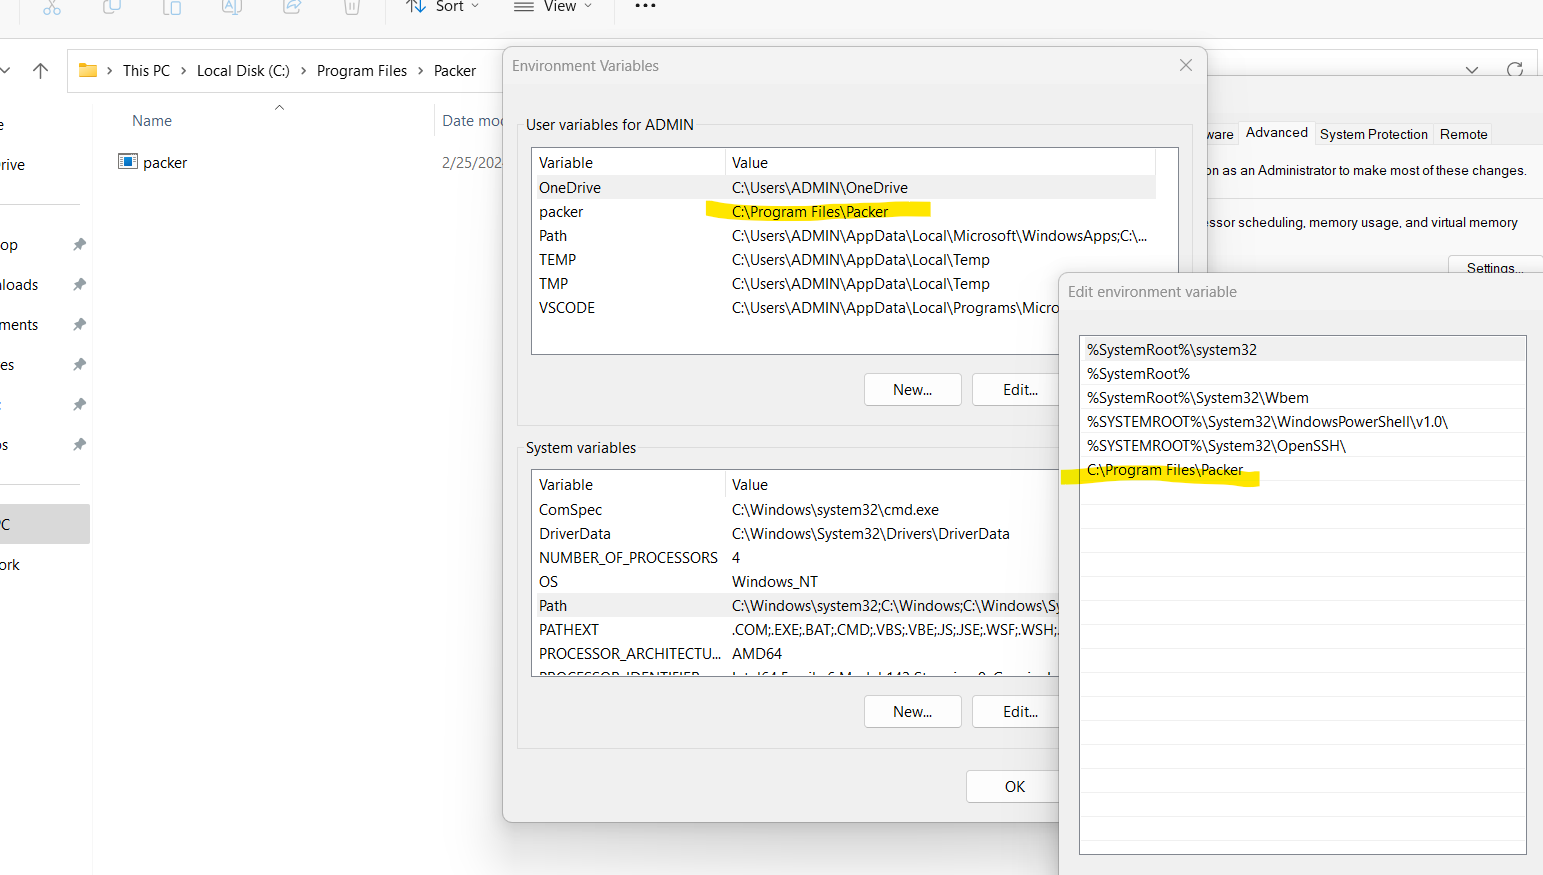This screenshot has width=1543, height=875.
Task: Select the %SystemRoot%\system32 path entry
Action: click(1303, 349)
